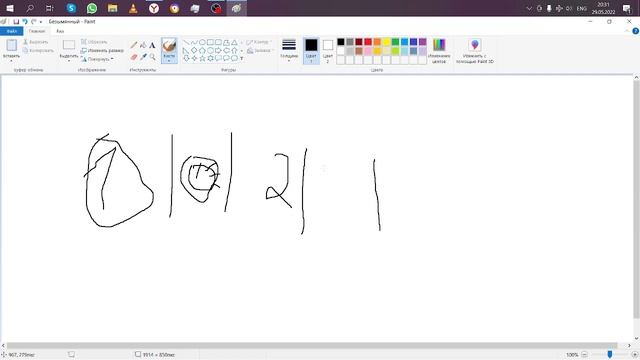The height and width of the screenshot is (360, 640).
Task: Open Edit colors (Изменение цветов)
Action: click(439, 51)
